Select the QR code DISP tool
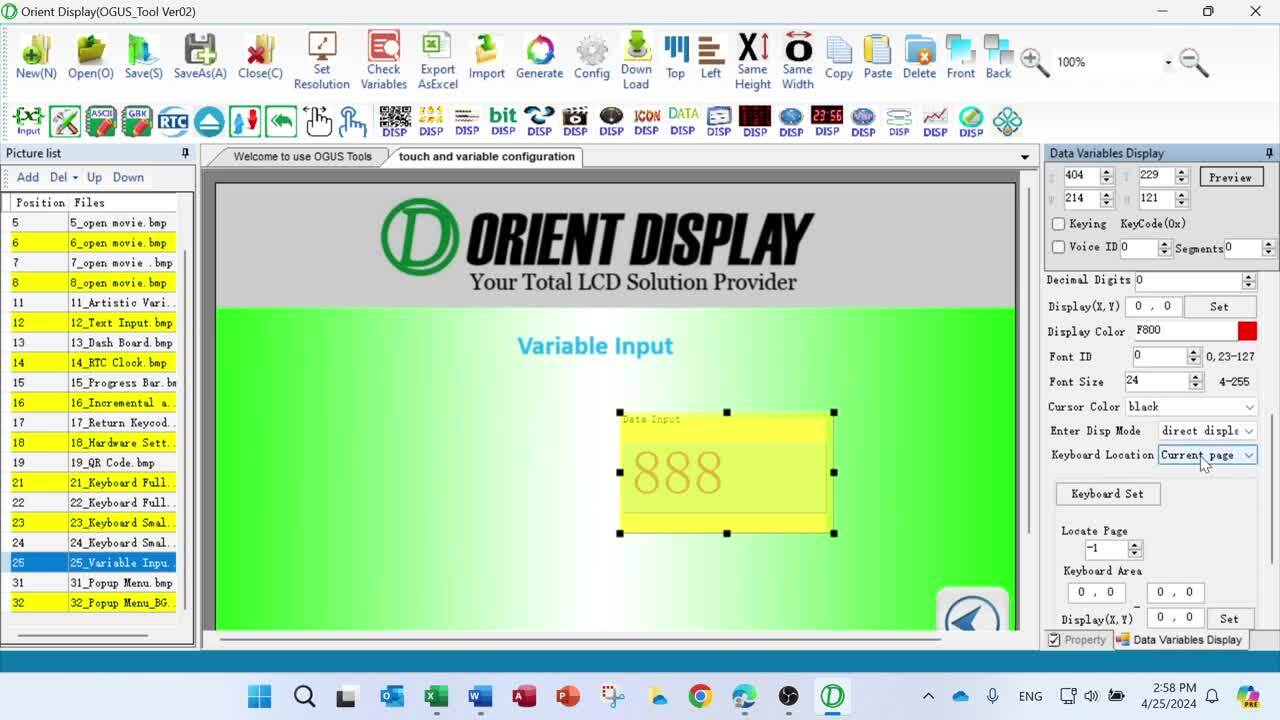Screen dimensions: 1280x720 point(395,121)
